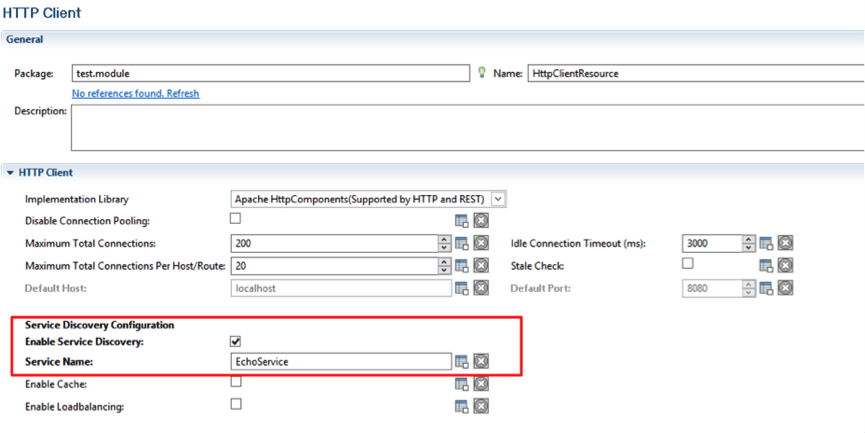Click module property icon beside Idle Connection Timeout
This screenshot has width=865, height=433.
pos(766,243)
